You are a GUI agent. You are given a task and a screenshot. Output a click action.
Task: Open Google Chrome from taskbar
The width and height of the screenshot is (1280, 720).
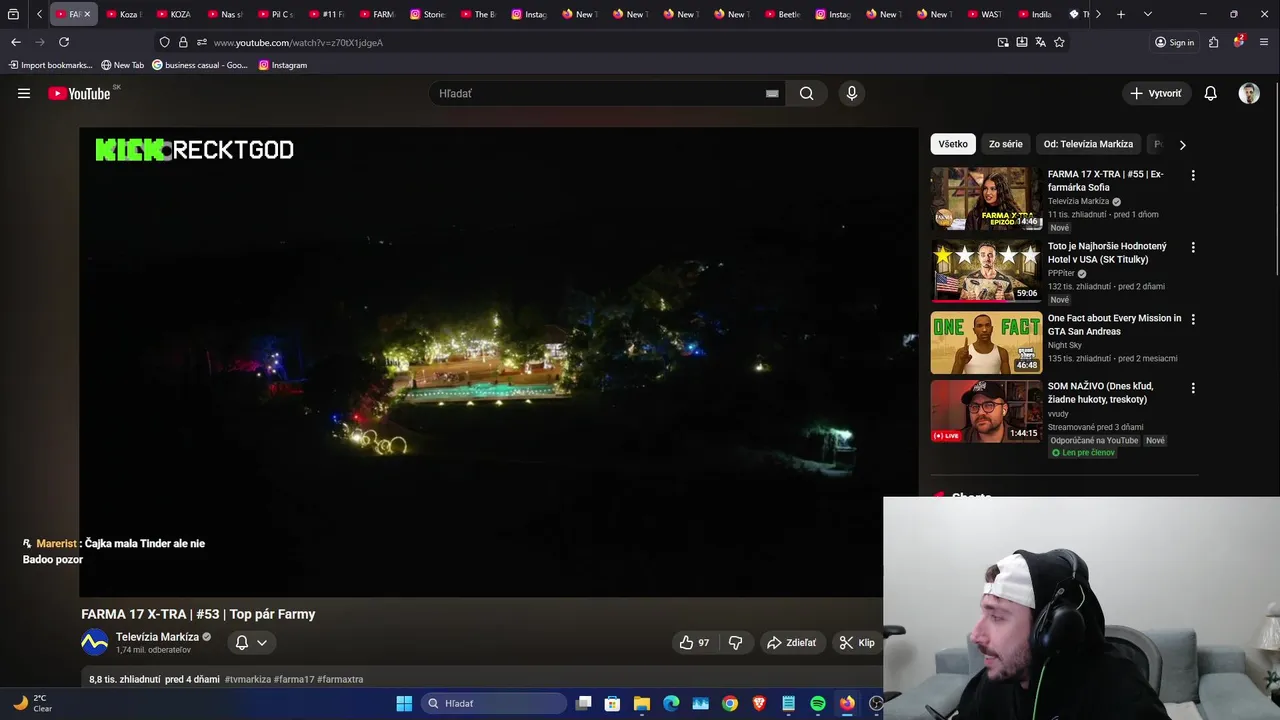[x=730, y=703]
